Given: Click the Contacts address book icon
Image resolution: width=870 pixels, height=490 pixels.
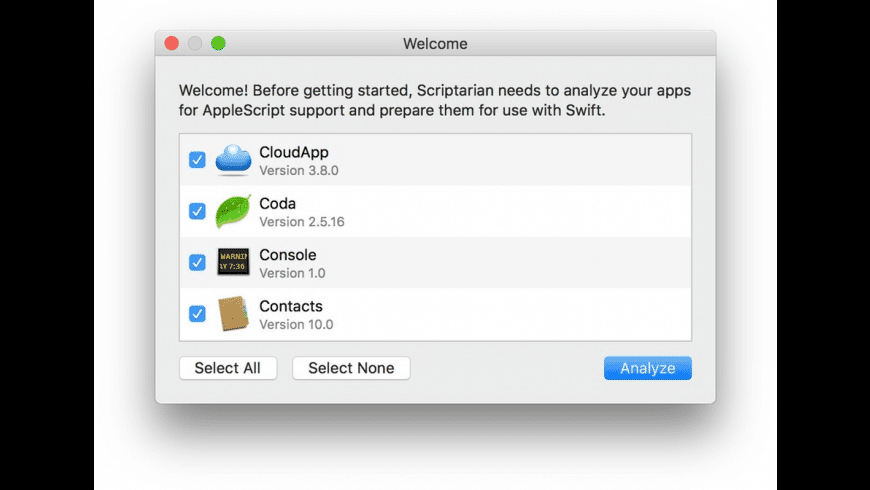Looking at the screenshot, I should (x=233, y=313).
